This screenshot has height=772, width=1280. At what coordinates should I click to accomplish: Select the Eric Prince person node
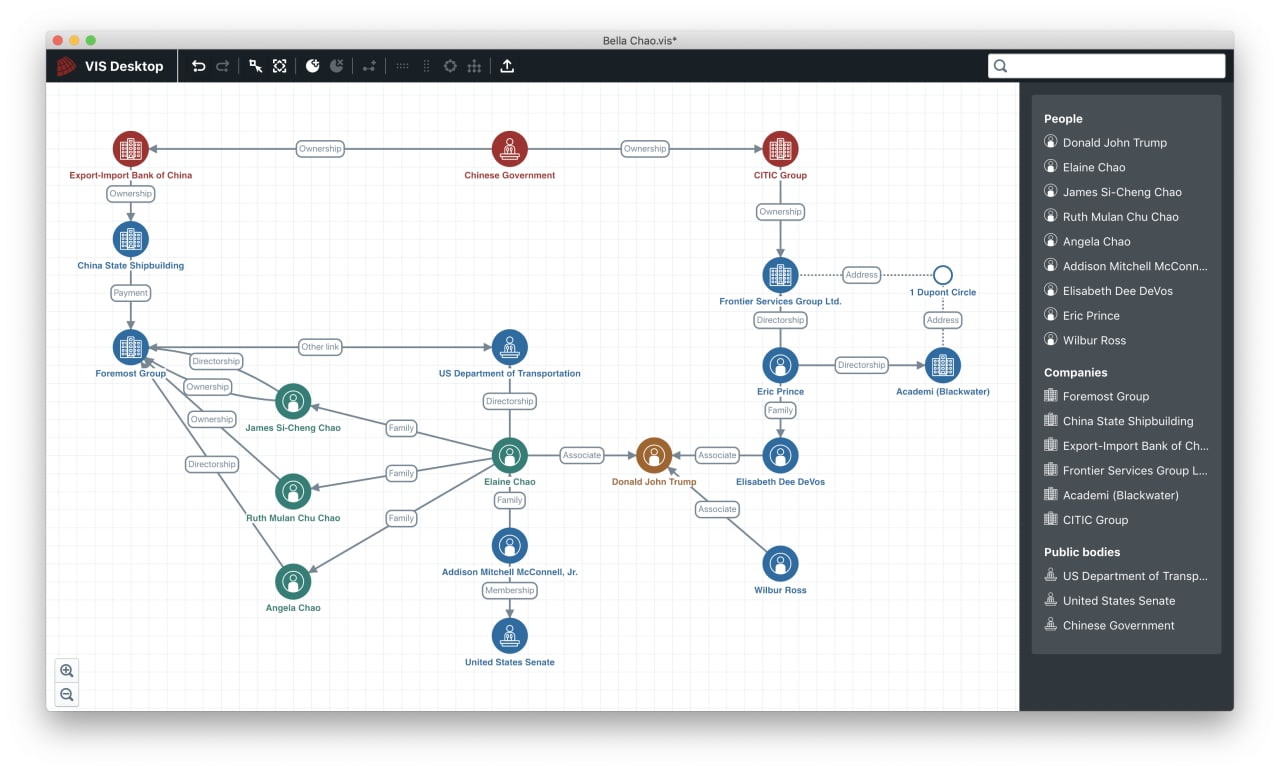(x=780, y=365)
